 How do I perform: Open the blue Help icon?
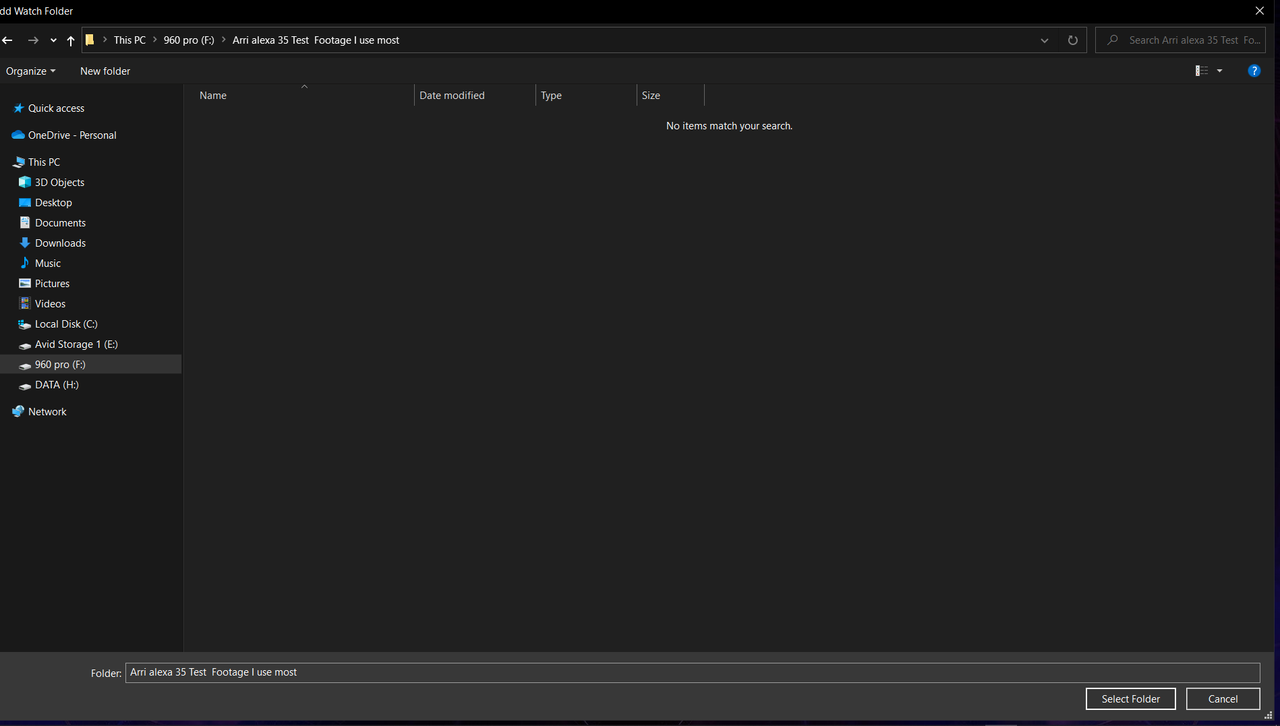pyautogui.click(x=1254, y=71)
